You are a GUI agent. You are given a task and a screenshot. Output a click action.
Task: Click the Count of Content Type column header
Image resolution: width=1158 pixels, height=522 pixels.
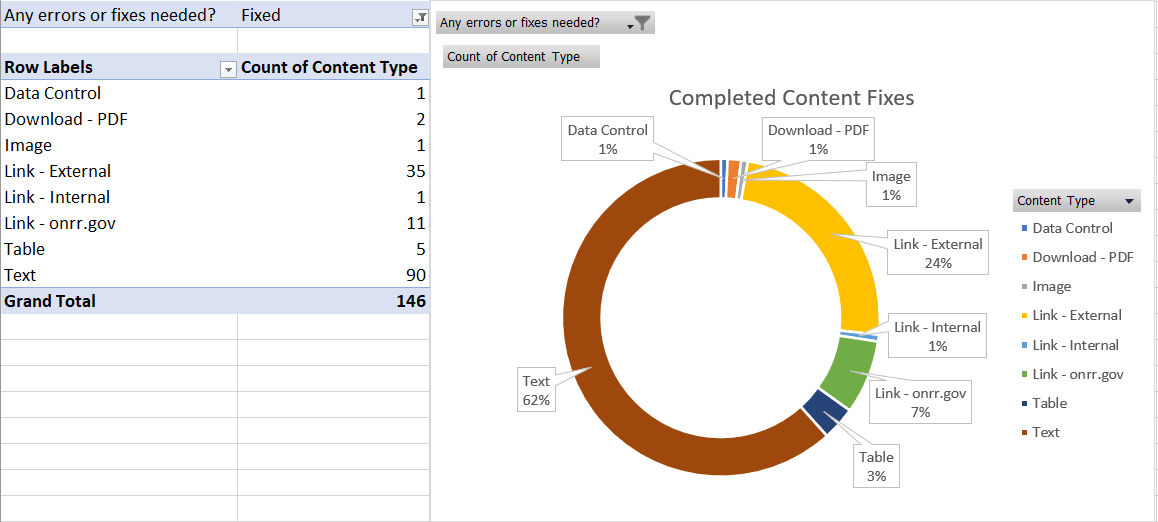click(329, 68)
